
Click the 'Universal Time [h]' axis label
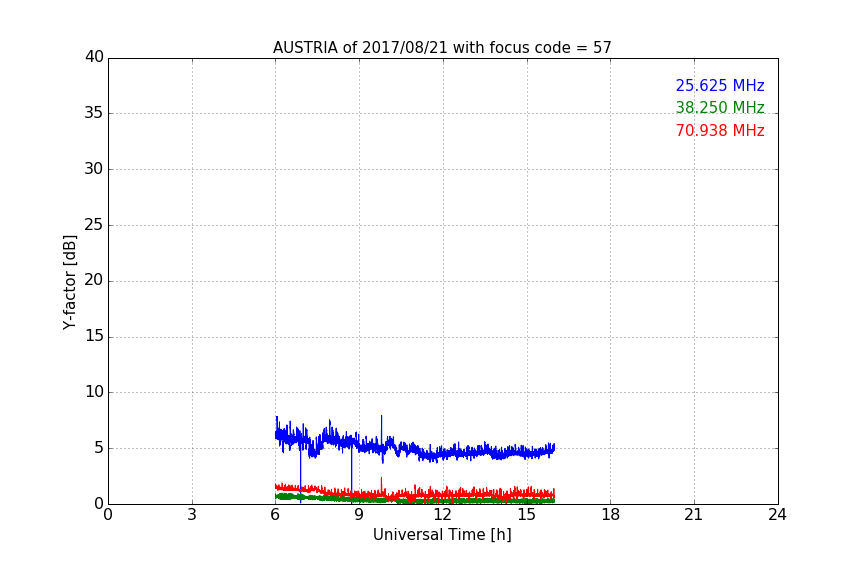click(x=442, y=535)
